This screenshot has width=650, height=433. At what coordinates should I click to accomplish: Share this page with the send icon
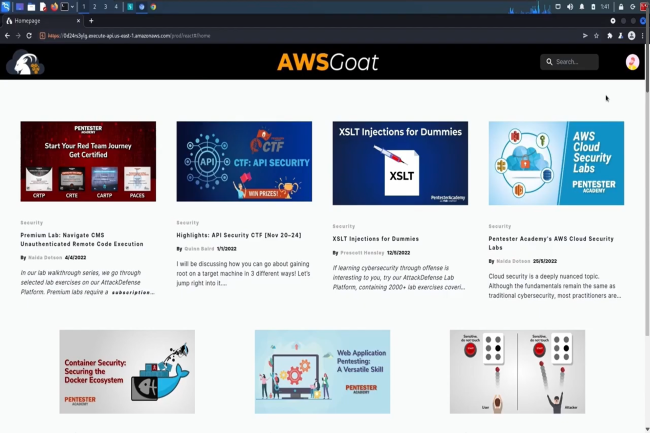585,36
